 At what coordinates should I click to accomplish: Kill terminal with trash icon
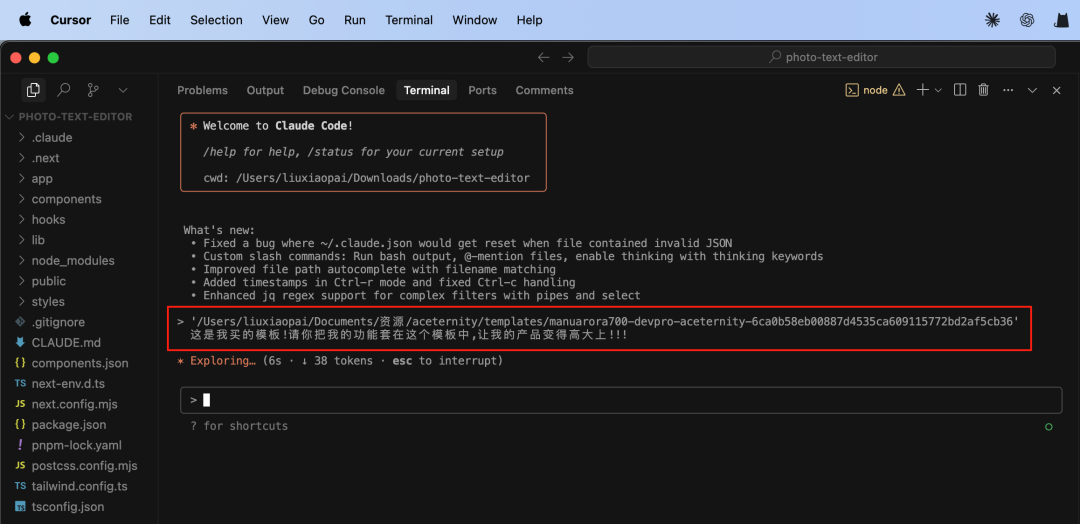point(984,90)
